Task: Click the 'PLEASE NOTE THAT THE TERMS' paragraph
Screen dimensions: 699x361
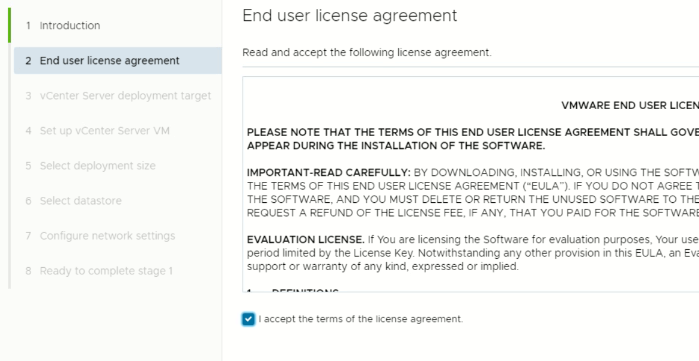Action: point(473,139)
